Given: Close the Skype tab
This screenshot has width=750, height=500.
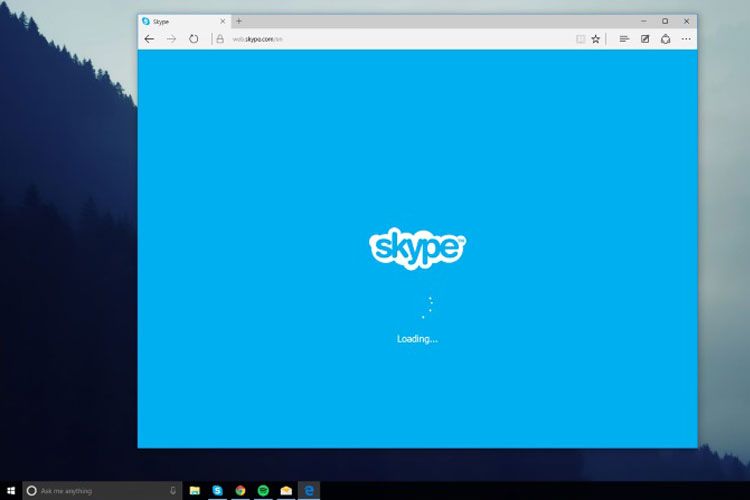Looking at the screenshot, I should (222, 22).
